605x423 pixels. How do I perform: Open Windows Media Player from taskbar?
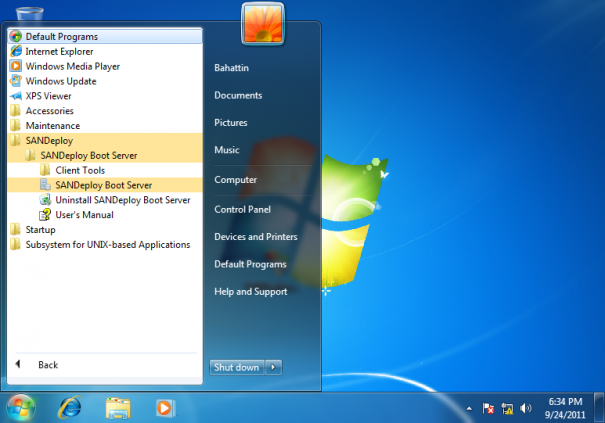pos(166,408)
